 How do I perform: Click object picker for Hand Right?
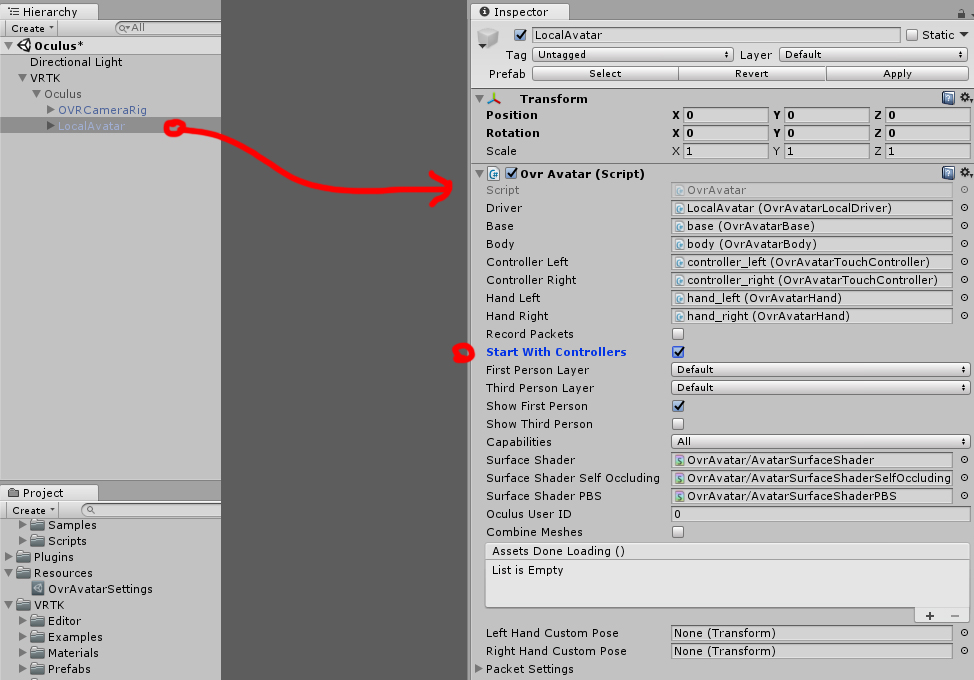pyautogui.click(x=964, y=316)
